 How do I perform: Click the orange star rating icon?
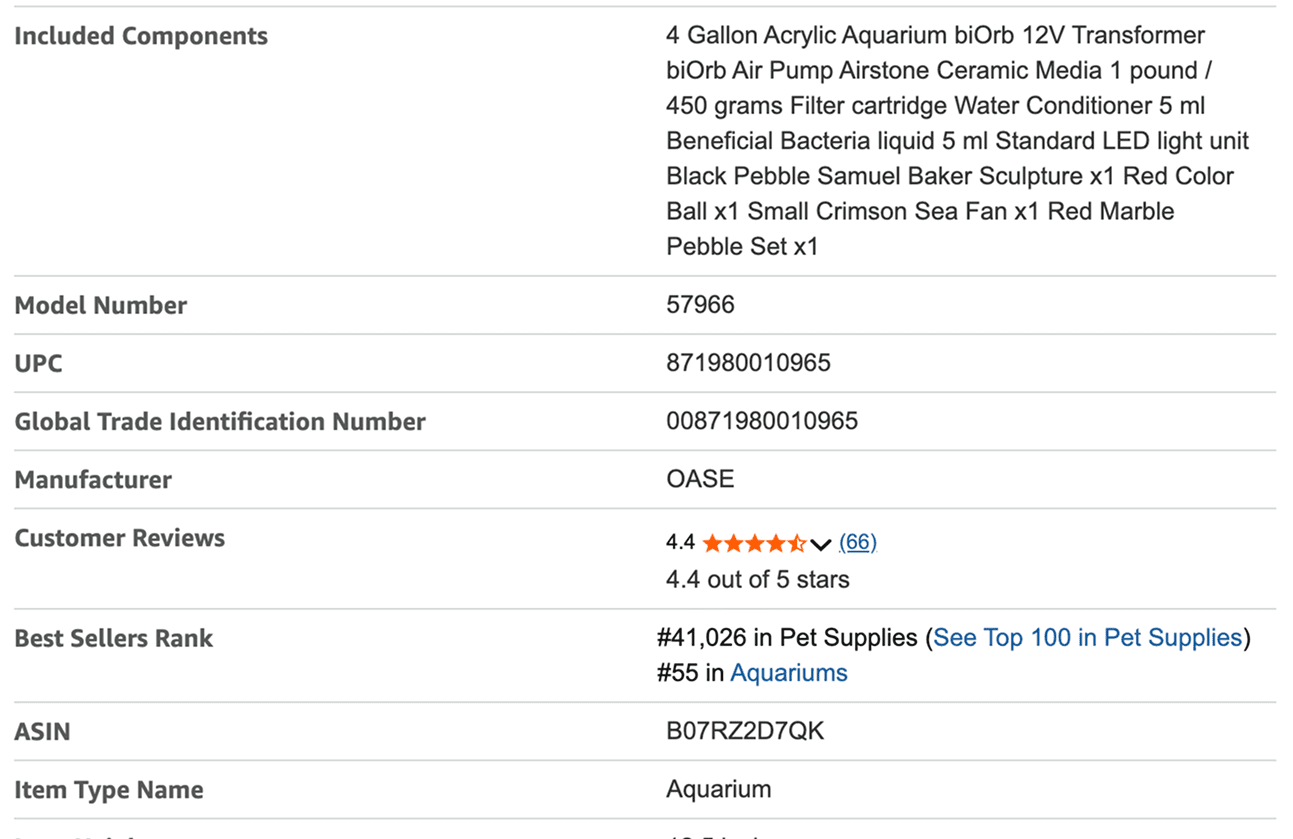(754, 543)
